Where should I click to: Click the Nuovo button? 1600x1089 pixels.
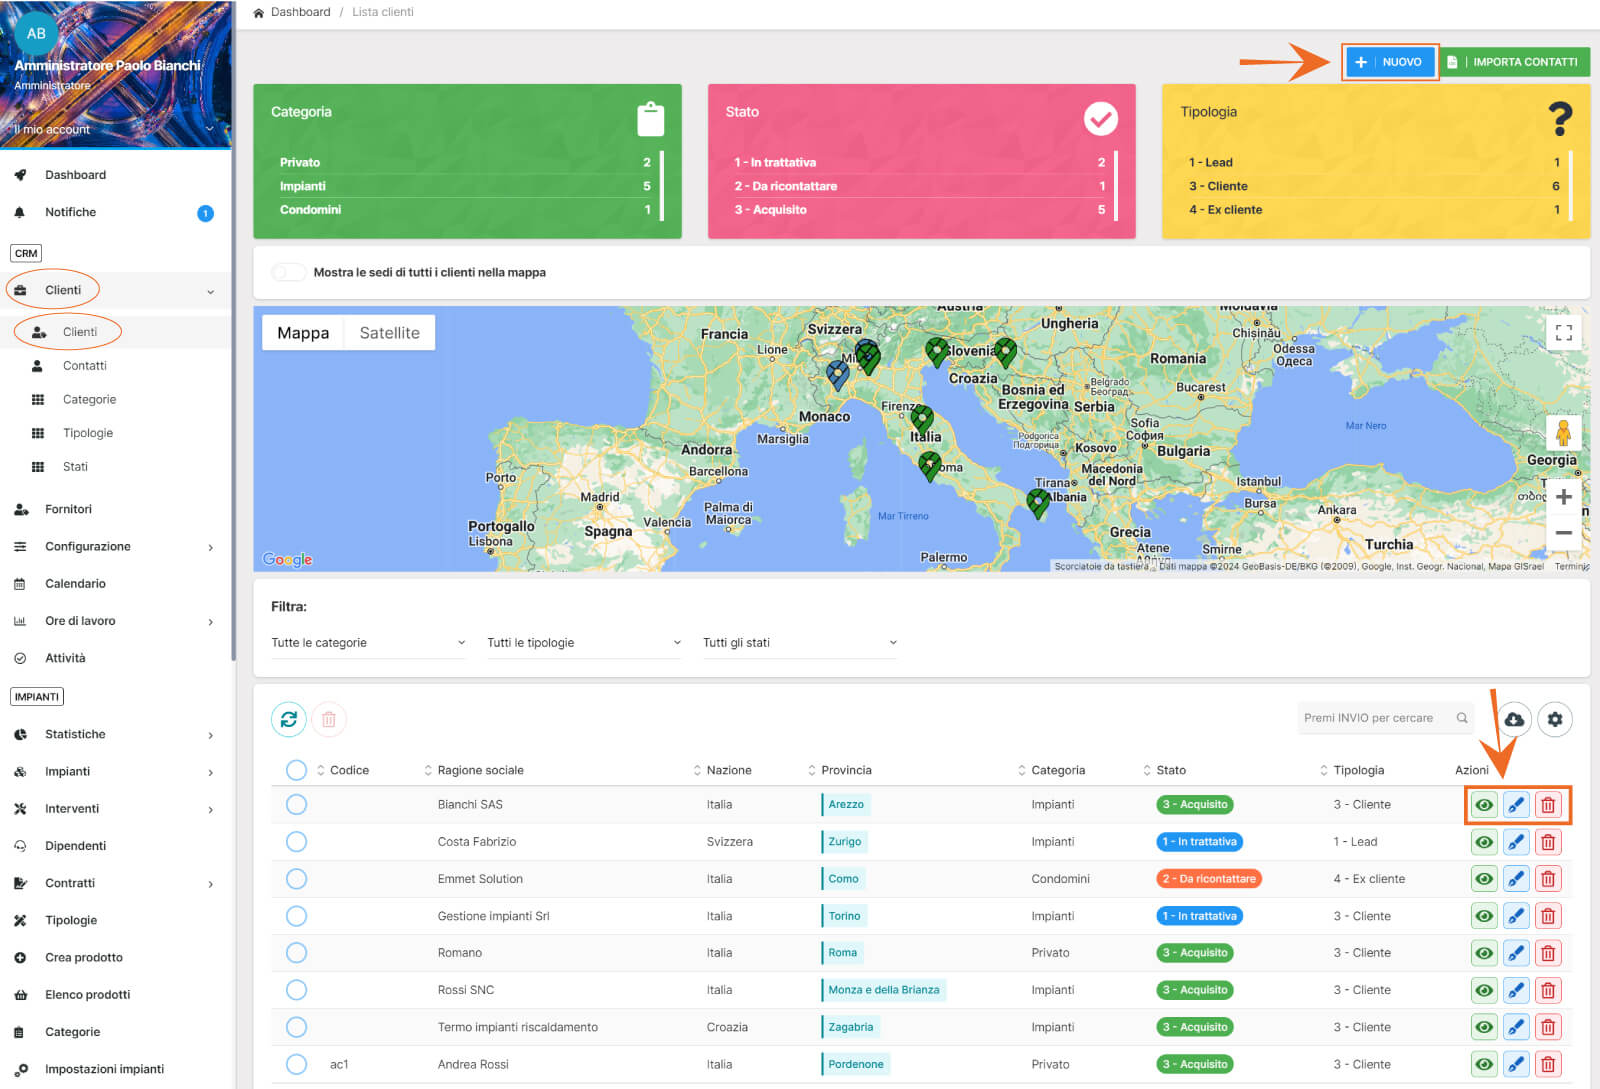(x=1389, y=62)
